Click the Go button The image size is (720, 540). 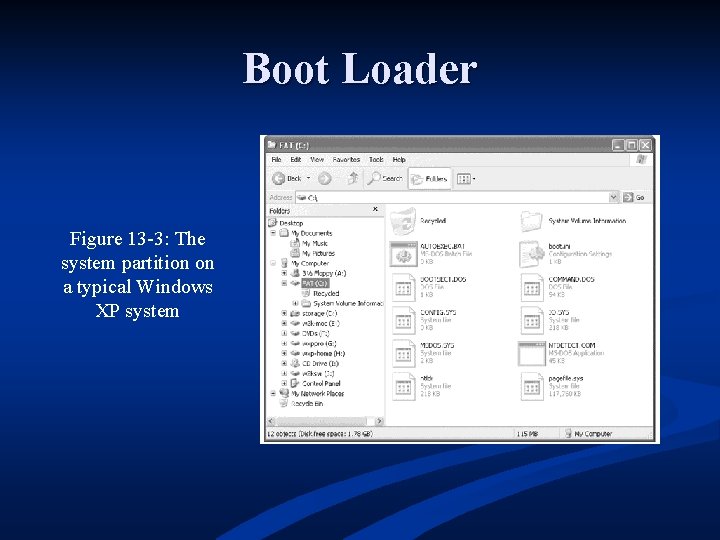coord(634,197)
